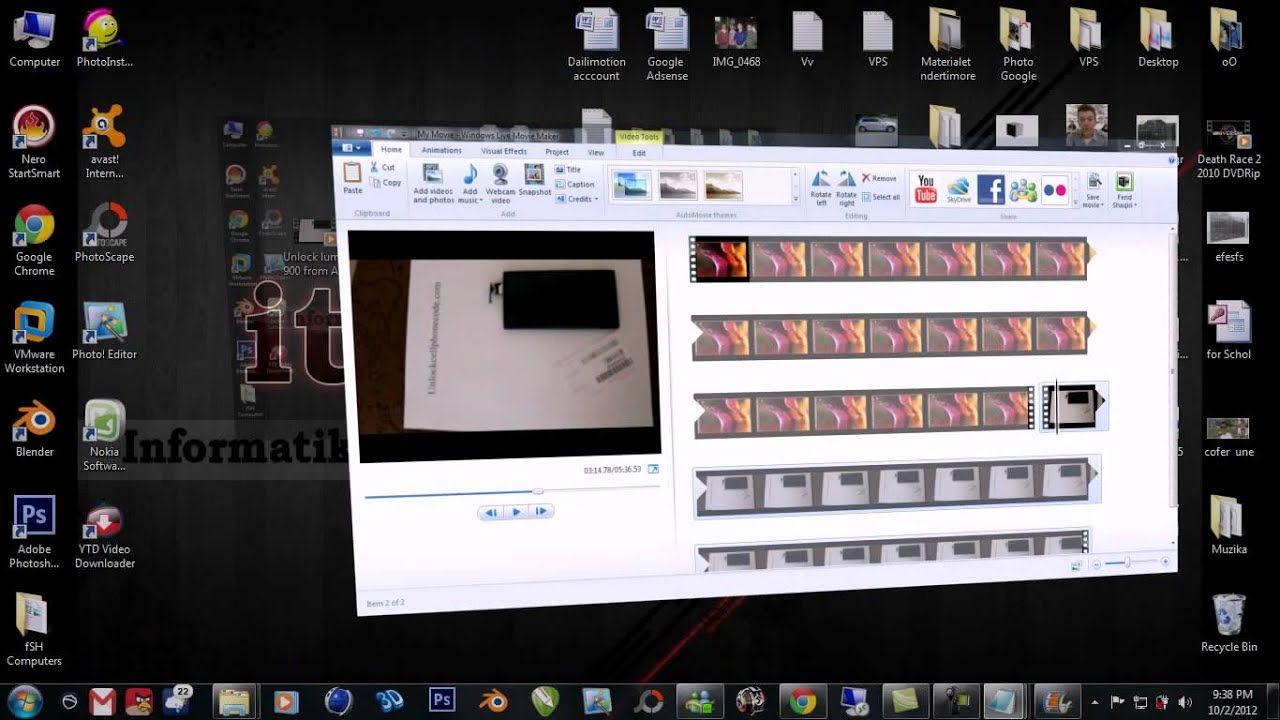Image resolution: width=1280 pixels, height=720 pixels.
Task: Remove the selected clip
Action: [x=880, y=178]
